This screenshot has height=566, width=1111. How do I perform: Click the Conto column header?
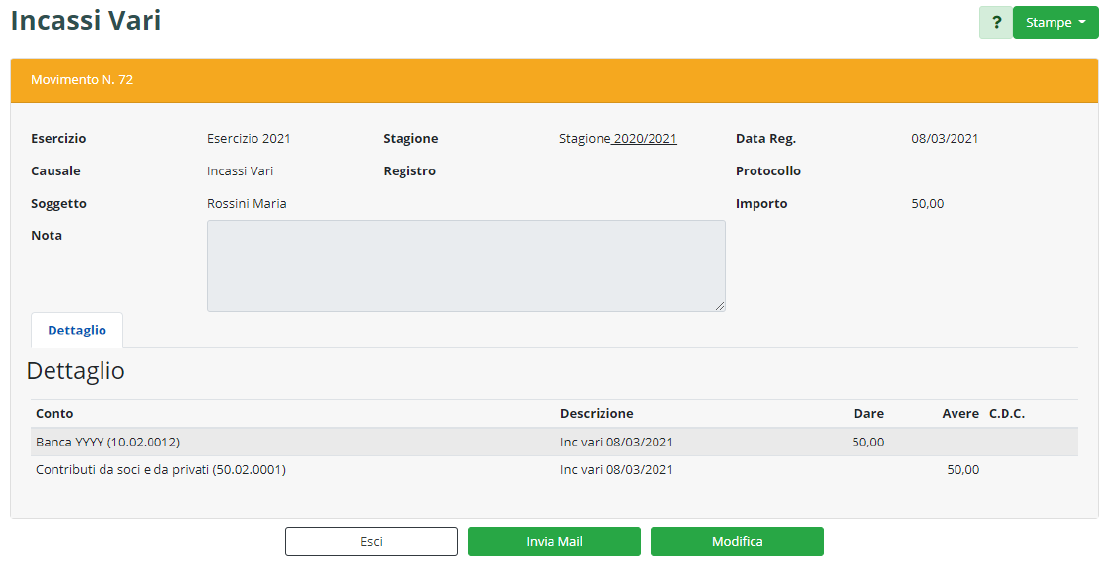click(55, 414)
